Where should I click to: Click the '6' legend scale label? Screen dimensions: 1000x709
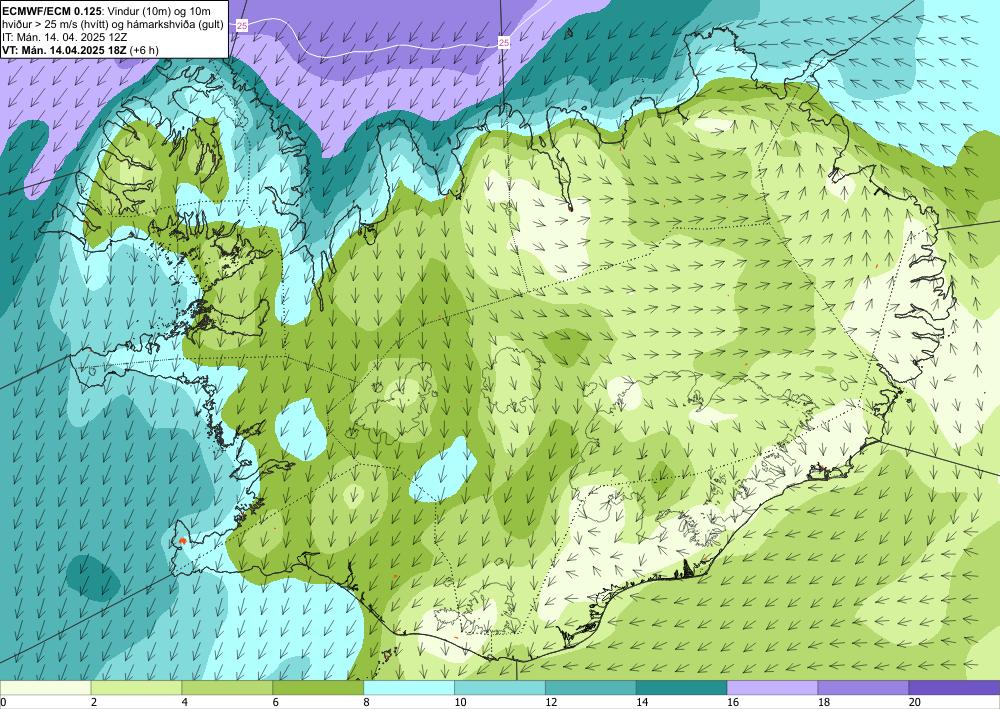(x=276, y=703)
